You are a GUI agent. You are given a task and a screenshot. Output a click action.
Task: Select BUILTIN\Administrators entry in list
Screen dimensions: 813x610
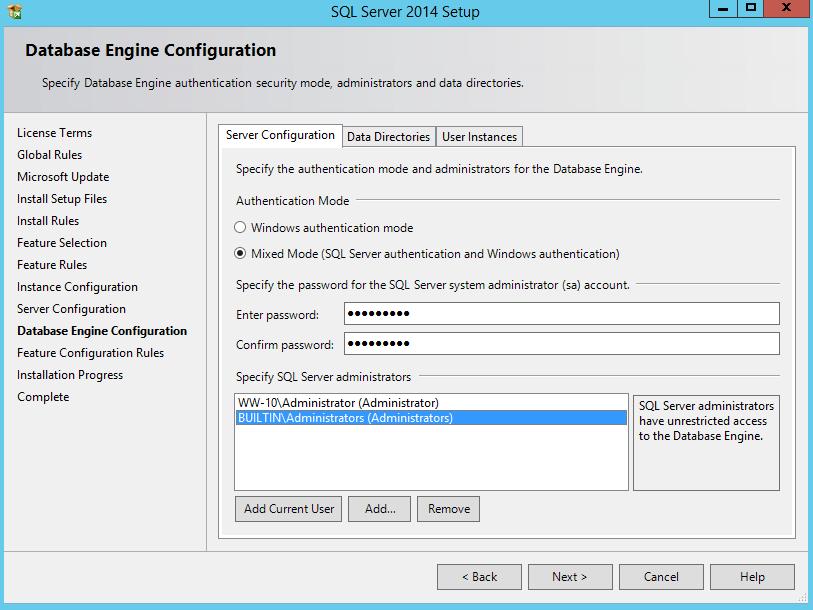(x=431, y=418)
